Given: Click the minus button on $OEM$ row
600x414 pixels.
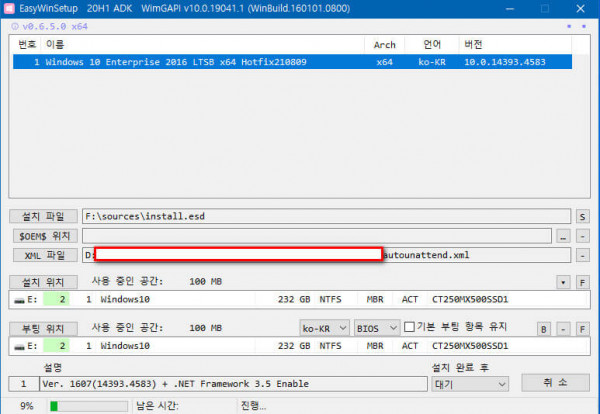Looking at the screenshot, I should tap(582, 236).
